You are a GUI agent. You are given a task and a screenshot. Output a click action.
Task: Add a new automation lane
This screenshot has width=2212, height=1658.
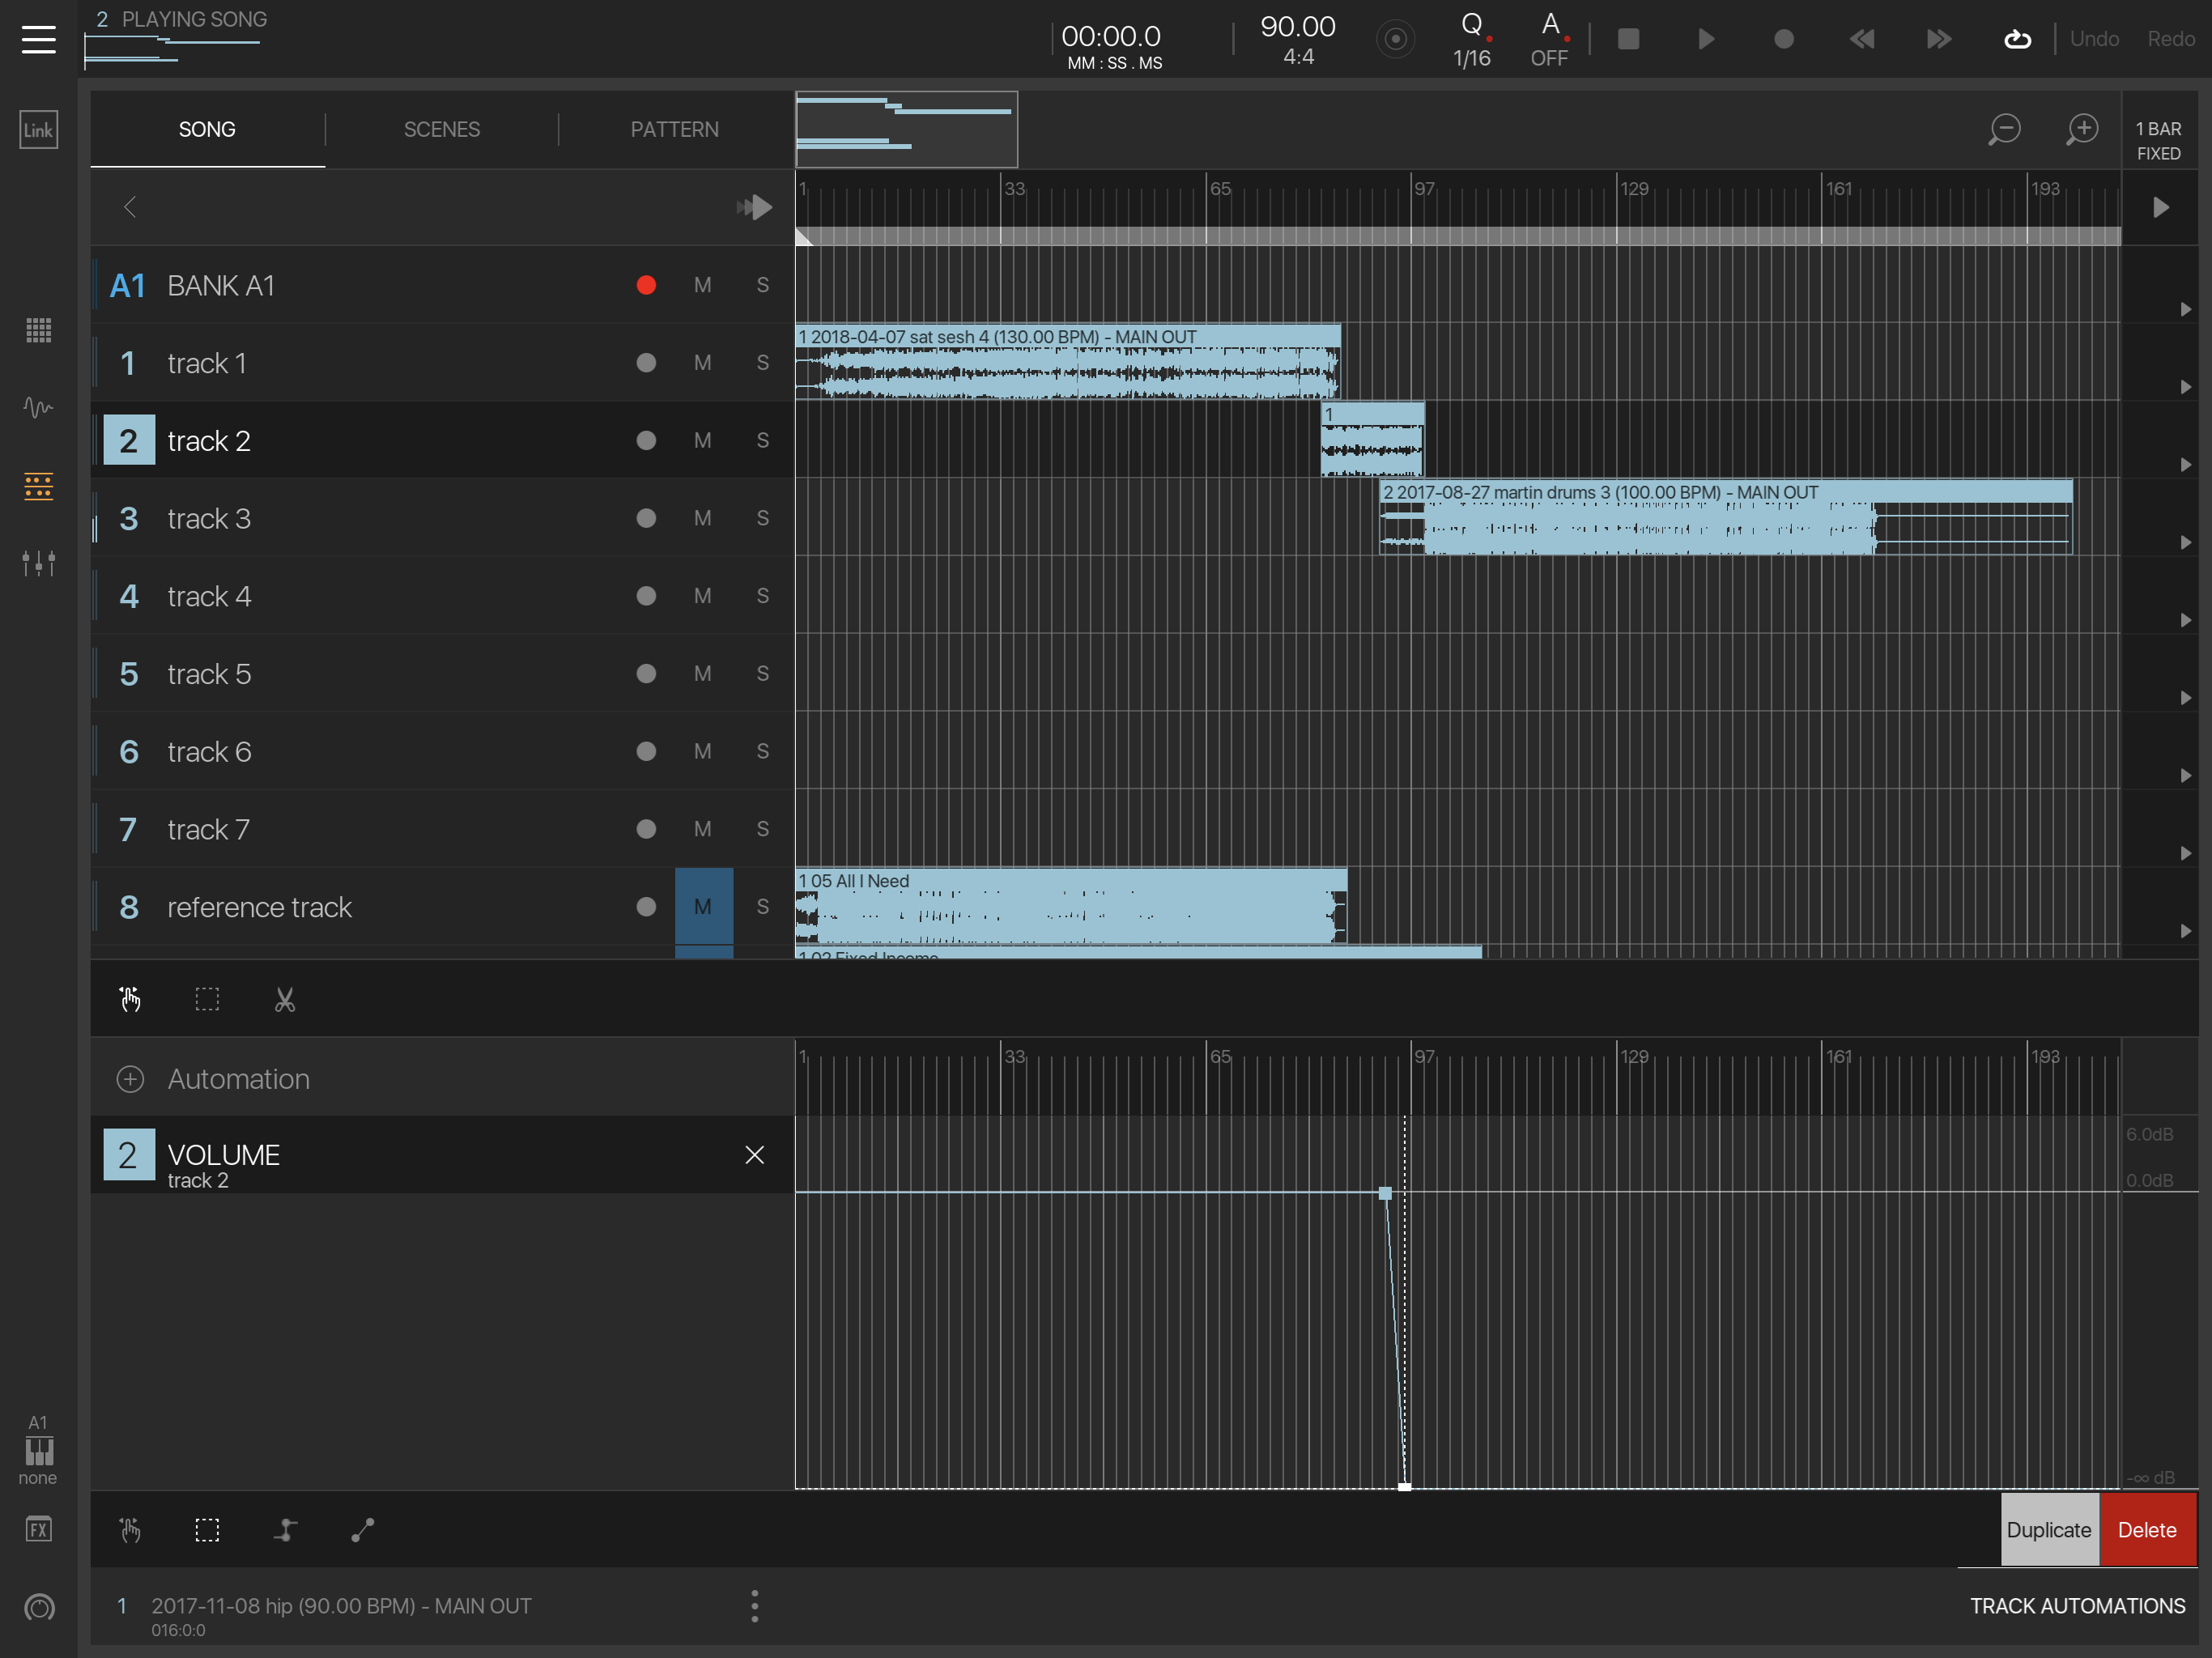click(130, 1079)
